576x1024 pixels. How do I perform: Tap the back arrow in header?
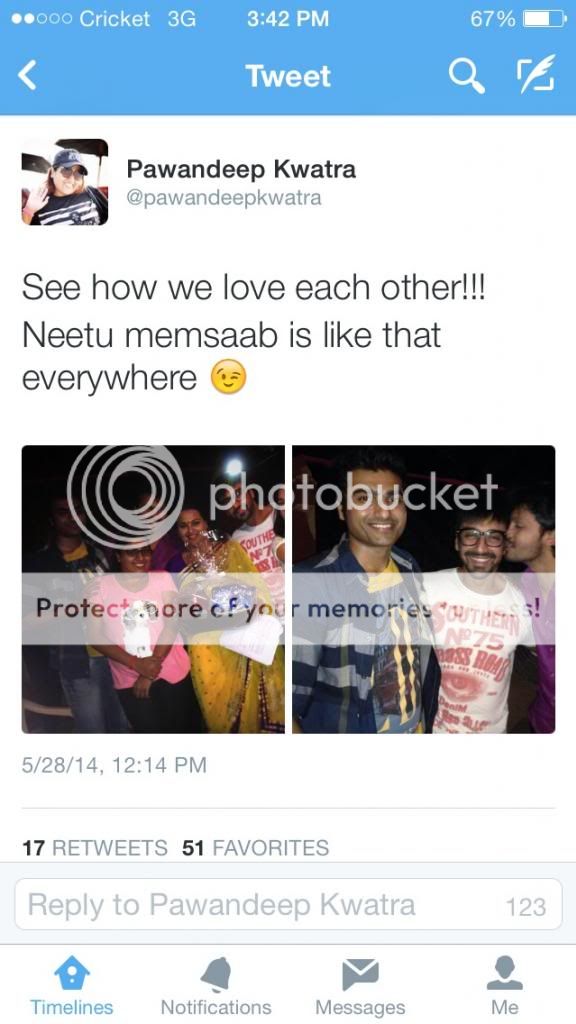[x=27, y=76]
